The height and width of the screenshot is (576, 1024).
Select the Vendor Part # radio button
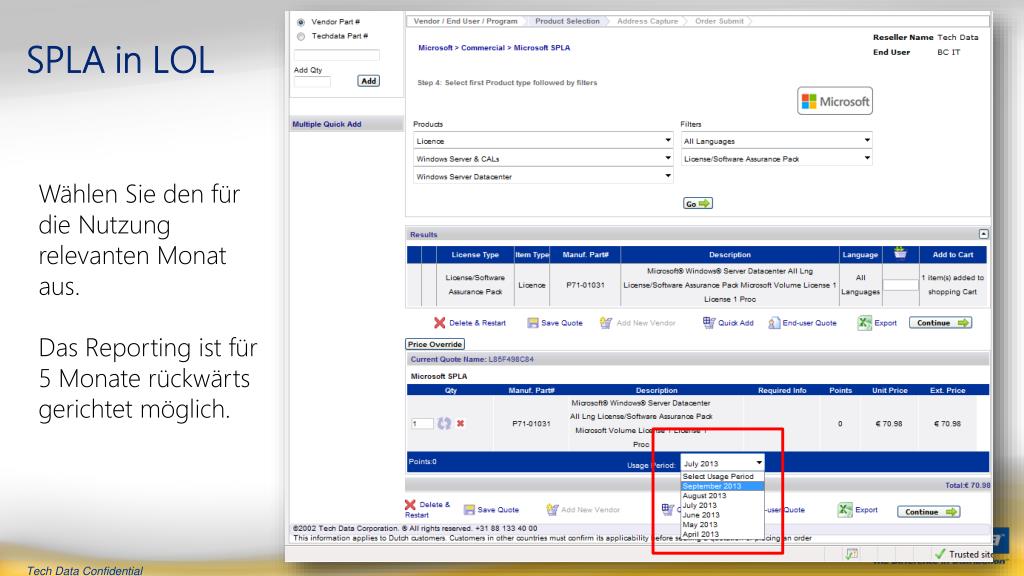coord(301,22)
